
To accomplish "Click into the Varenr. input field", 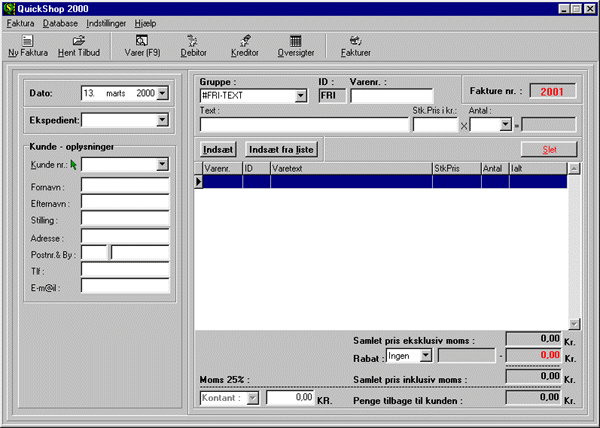I will 391,96.
